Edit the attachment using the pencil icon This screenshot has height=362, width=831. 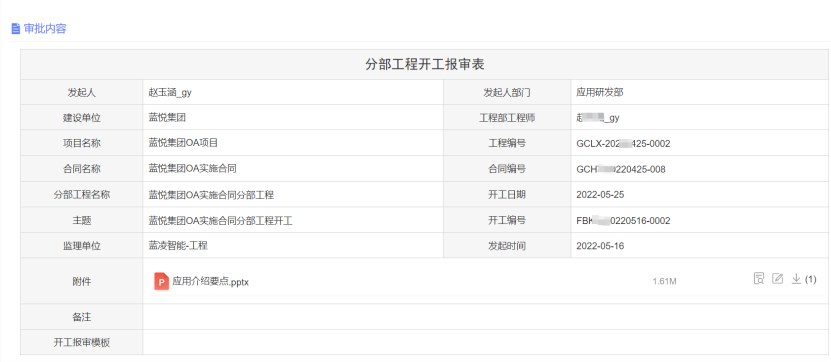point(777,279)
